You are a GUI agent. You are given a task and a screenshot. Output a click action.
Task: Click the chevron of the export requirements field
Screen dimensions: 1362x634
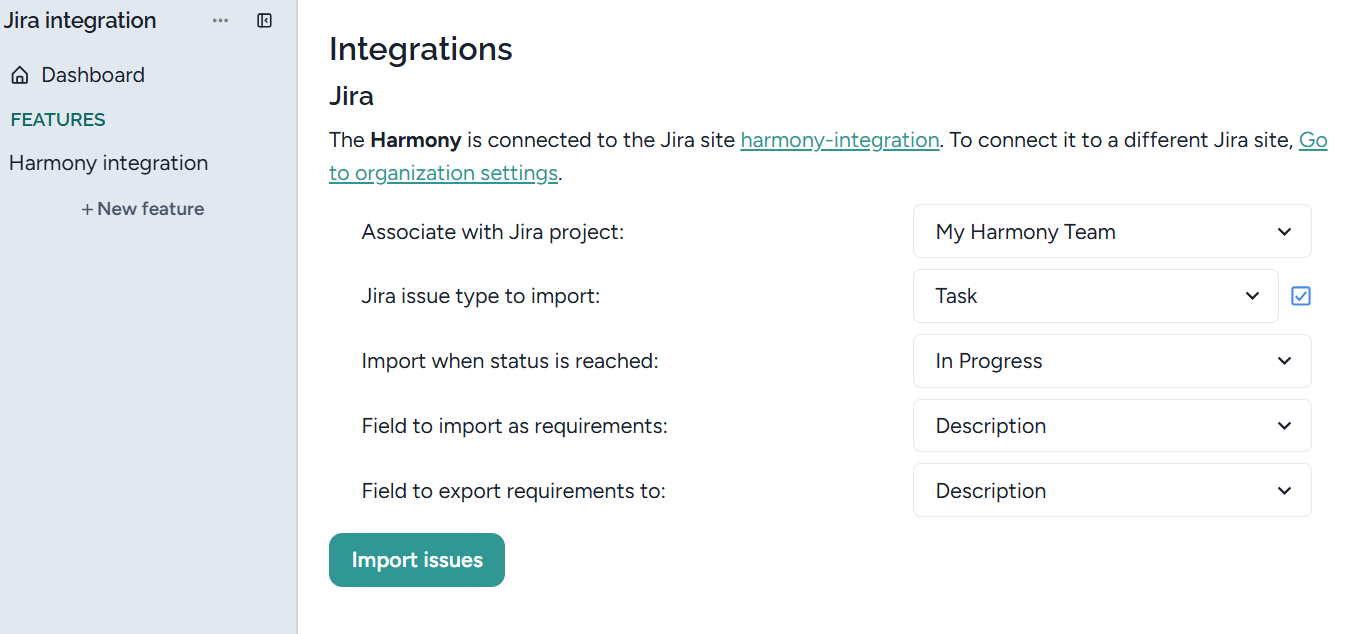click(x=1284, y=491)
